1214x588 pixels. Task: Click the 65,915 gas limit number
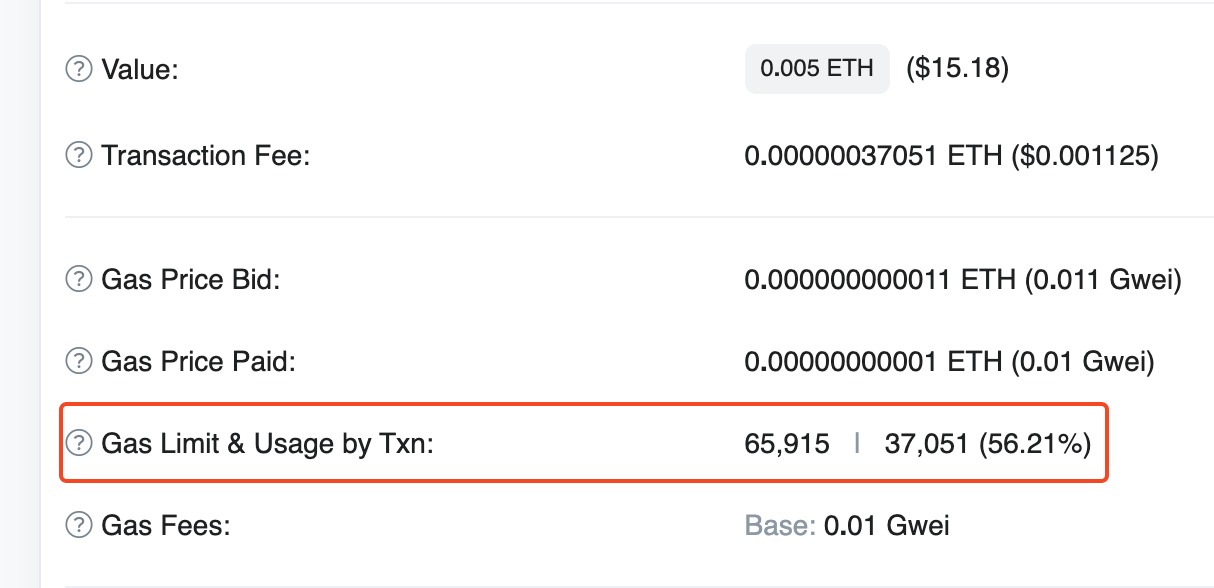(x=787, y=444)
